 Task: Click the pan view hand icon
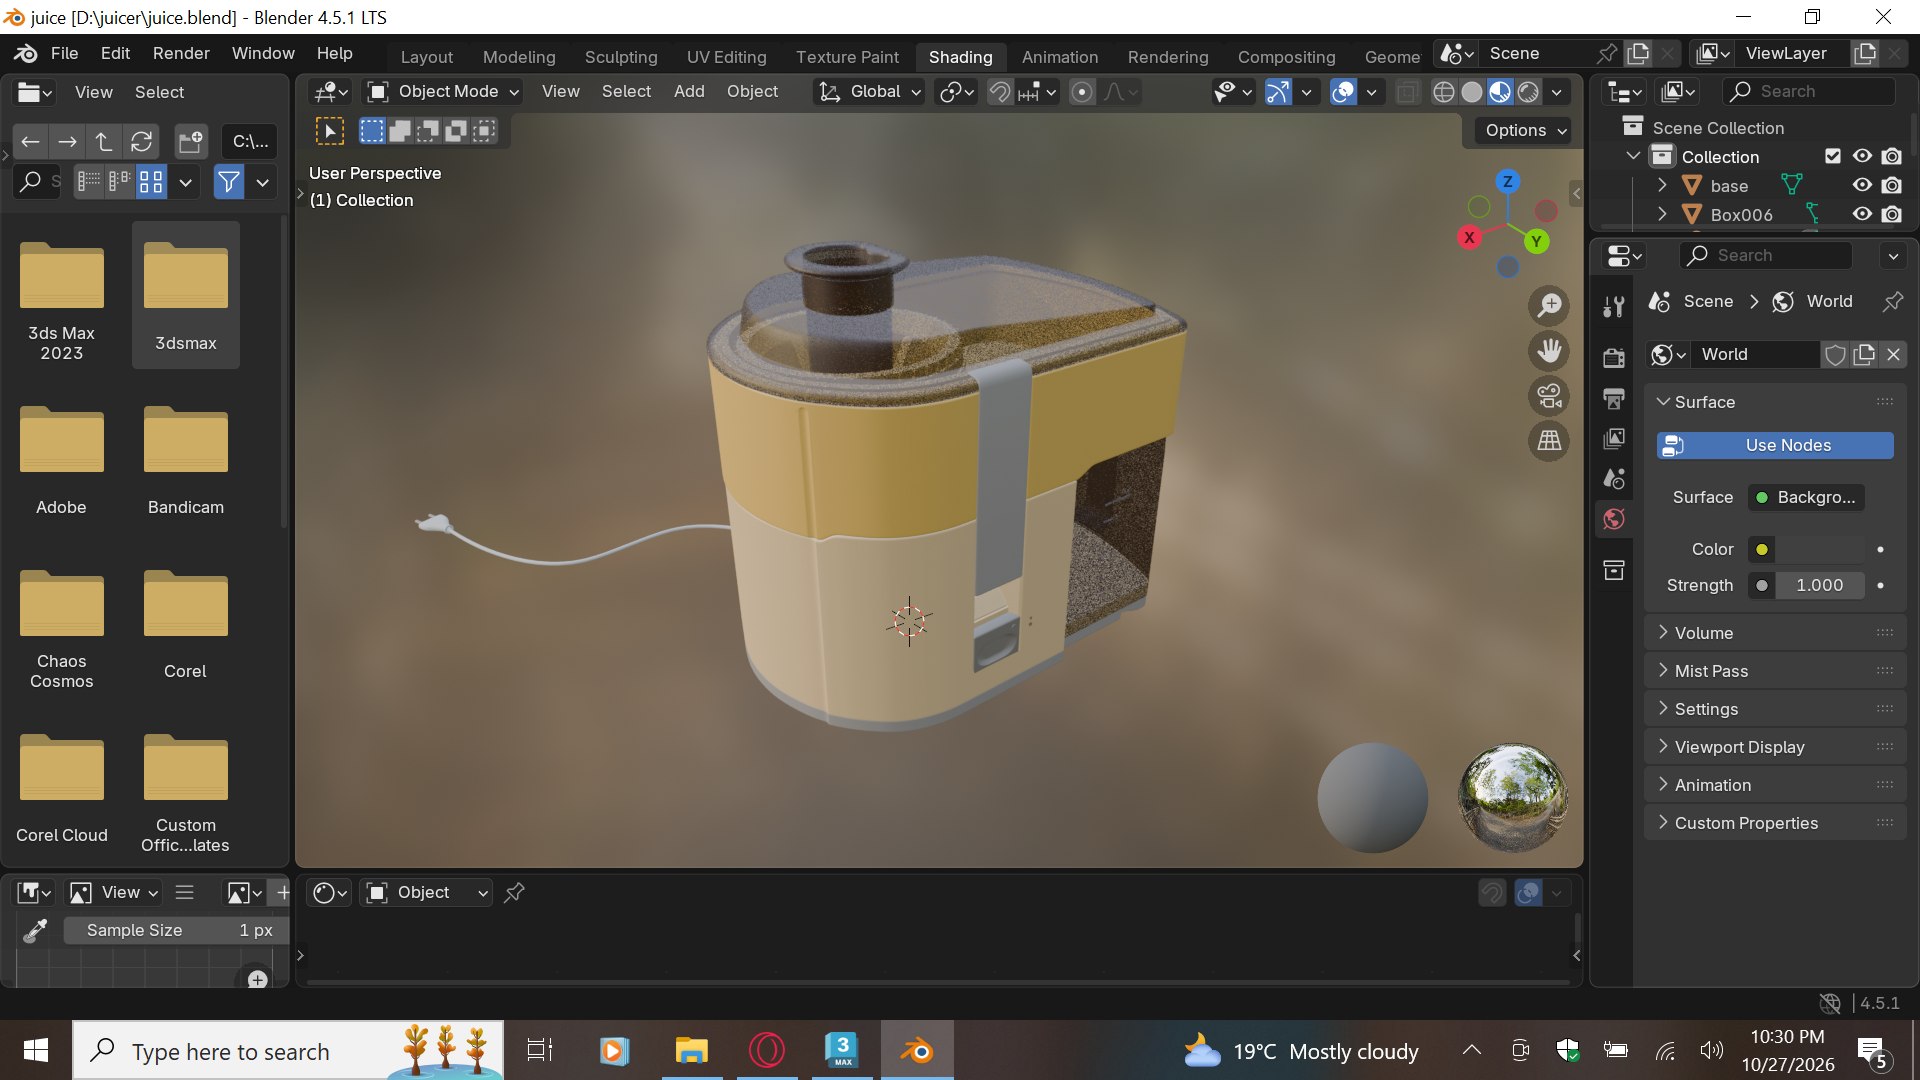tap(1549, 351)
